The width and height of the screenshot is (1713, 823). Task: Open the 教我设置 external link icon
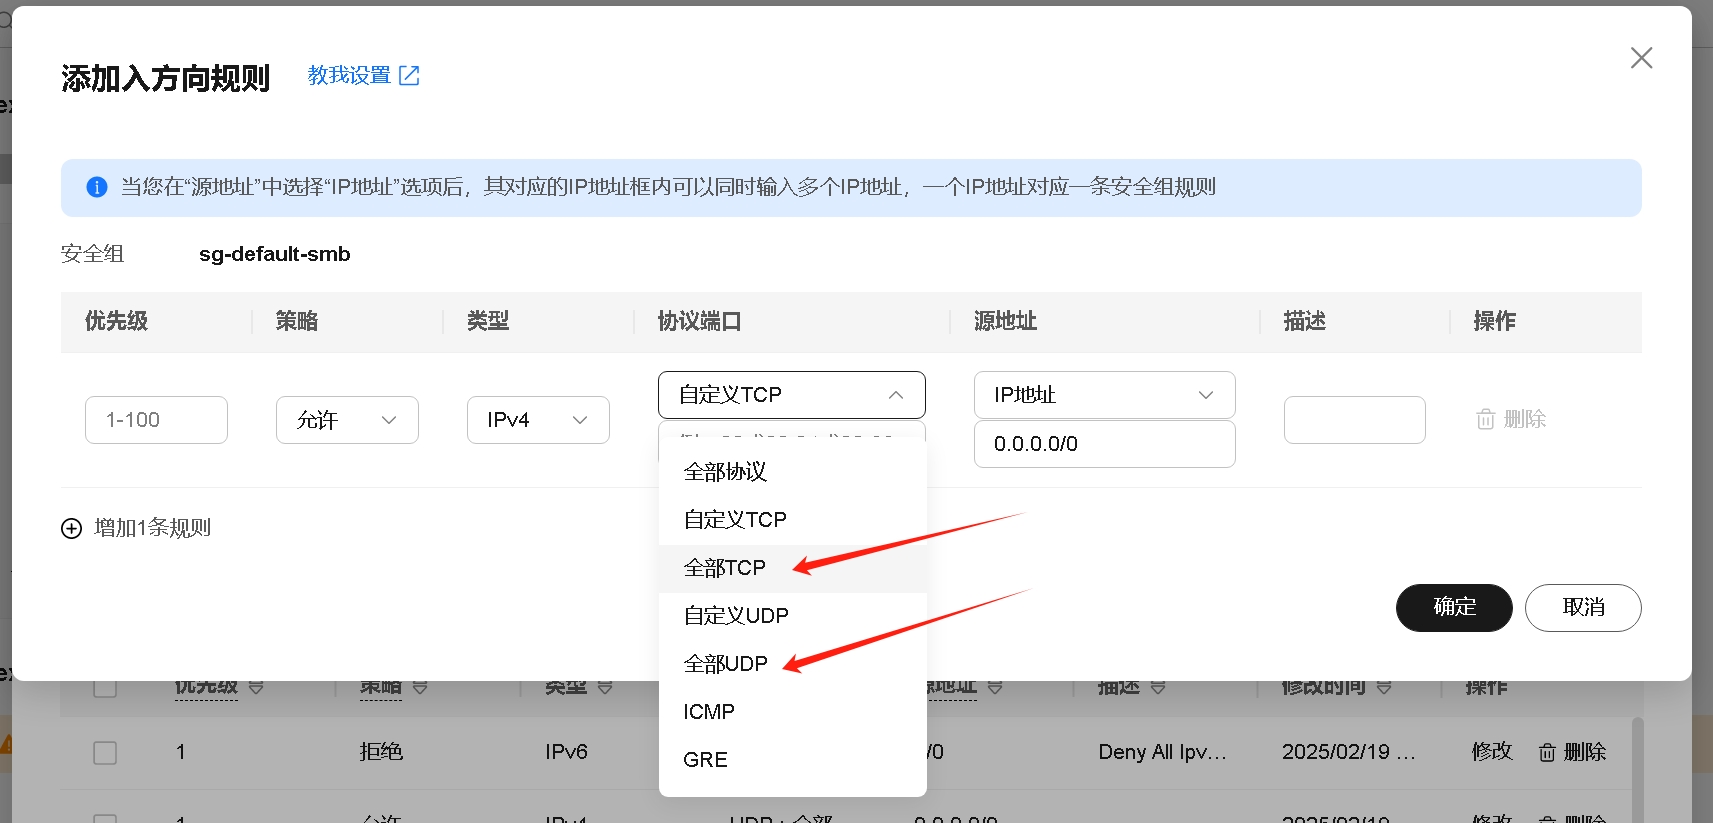[409, 76]
